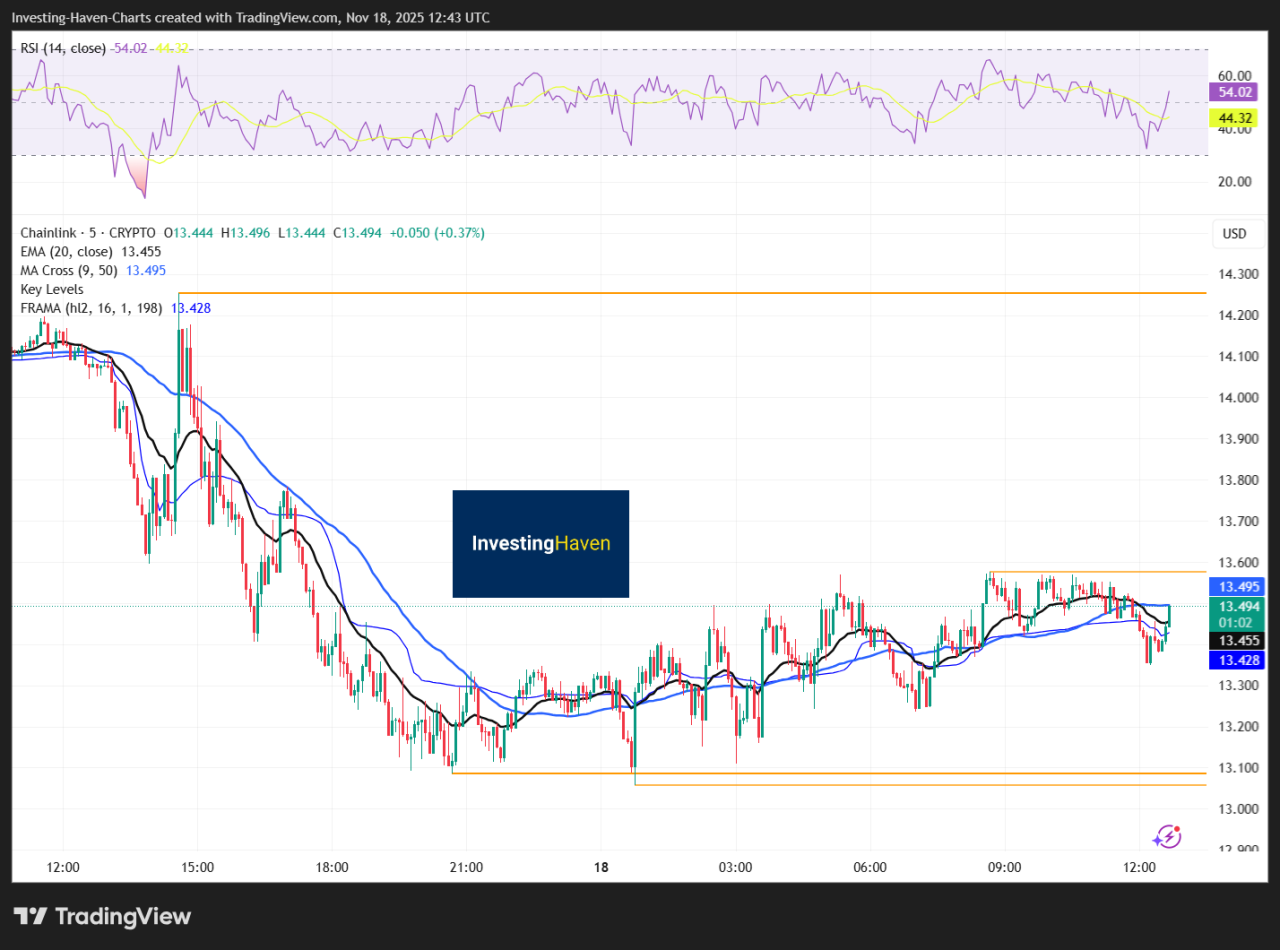Screen dimensions: 1280x950
Task: Click the purple 54.02 RSI value tag
Action: tap(1236, 92)
